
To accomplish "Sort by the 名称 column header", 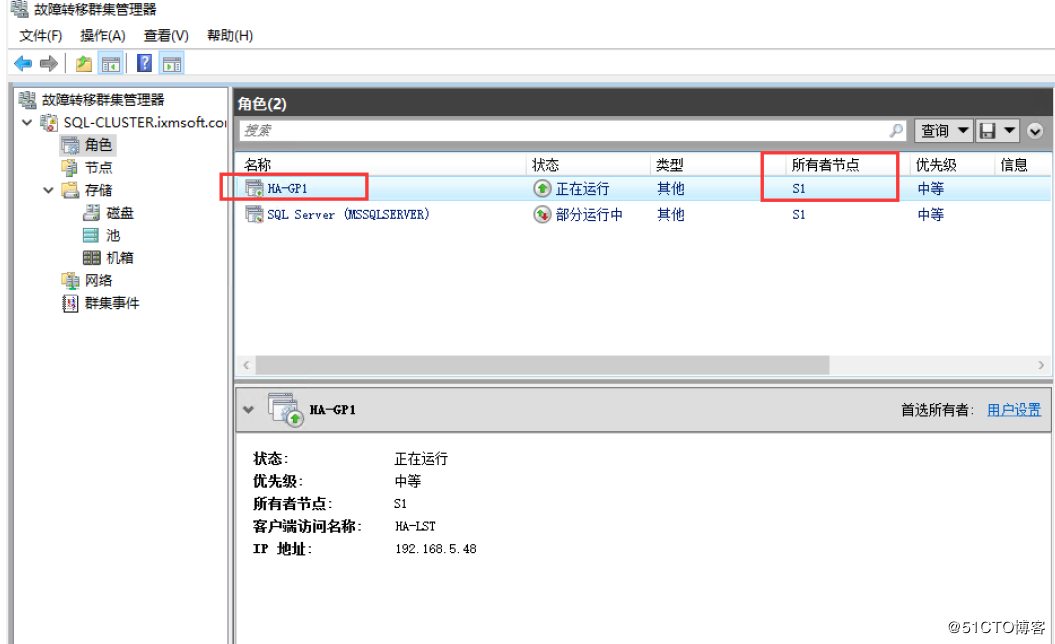I will pyautogui.click(x=381, y=165).
